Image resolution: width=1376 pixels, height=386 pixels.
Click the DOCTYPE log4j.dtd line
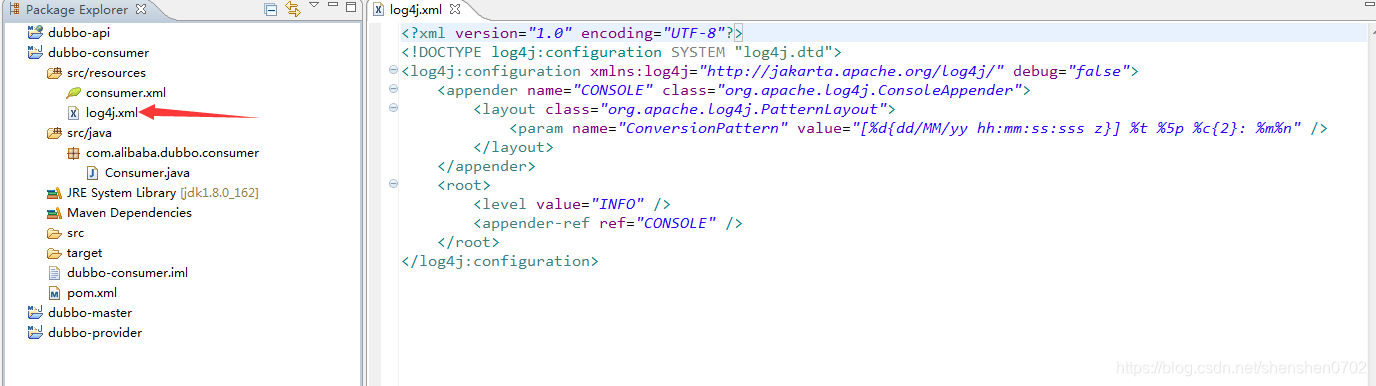coord(622,52)
